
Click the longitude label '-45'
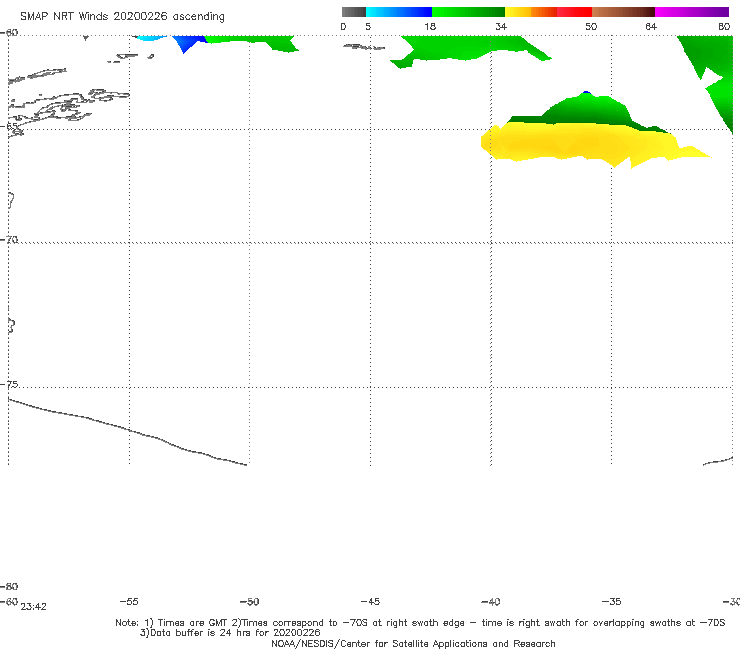coord(370,601)
